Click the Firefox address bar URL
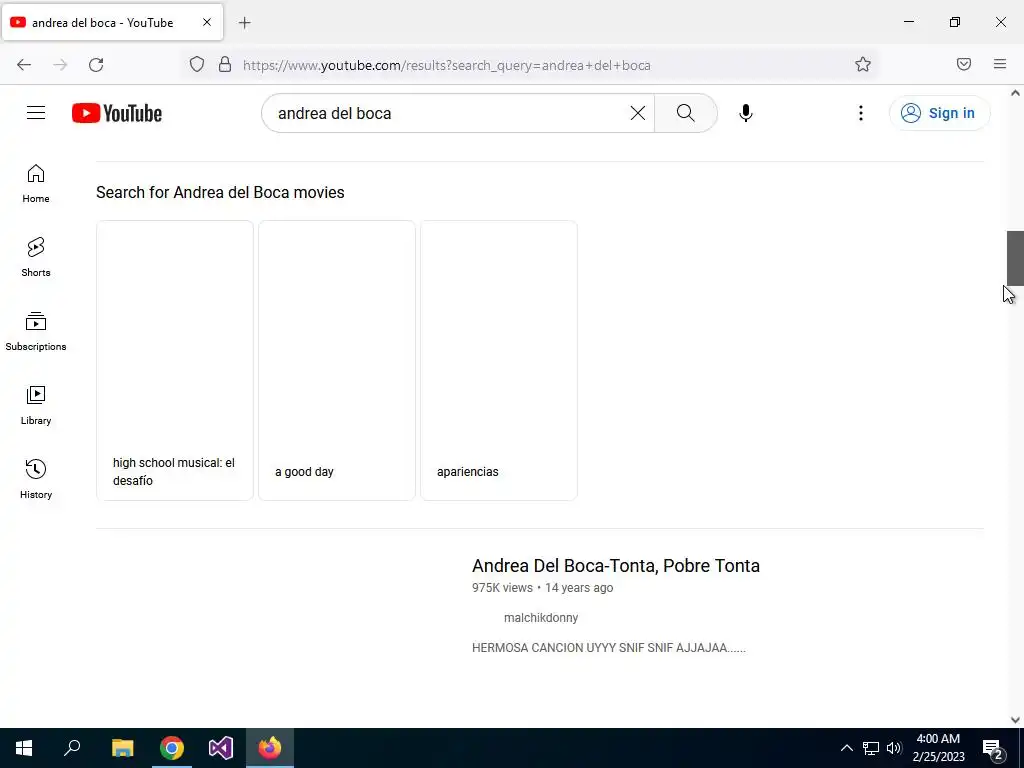This screenshot has width=1024, height=768. pos(447,65)
